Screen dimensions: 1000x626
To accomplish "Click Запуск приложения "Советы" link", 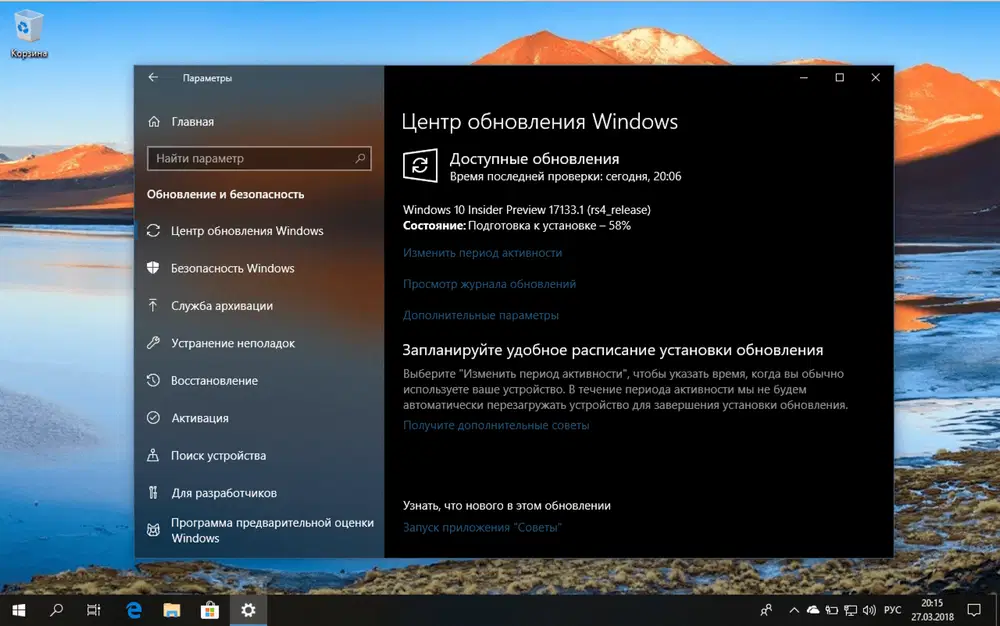I will pyautogui.click(x=482, y=527).
